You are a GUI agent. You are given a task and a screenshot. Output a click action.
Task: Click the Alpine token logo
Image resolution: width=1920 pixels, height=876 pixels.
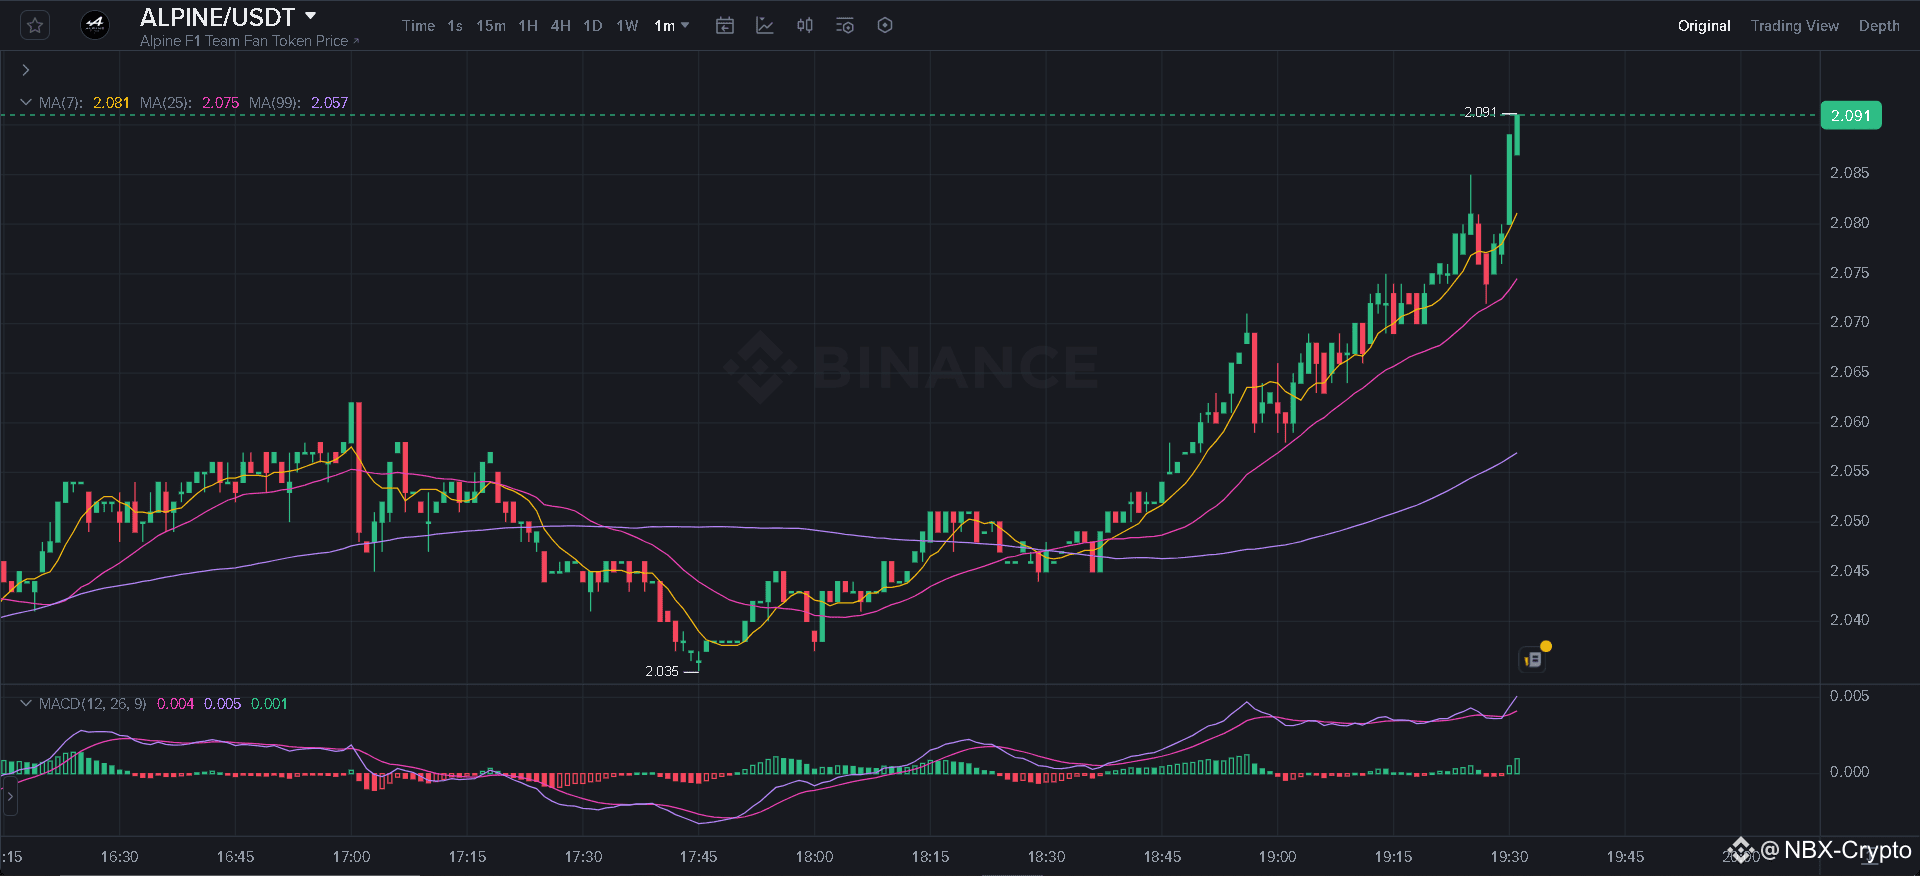[95, 24]
